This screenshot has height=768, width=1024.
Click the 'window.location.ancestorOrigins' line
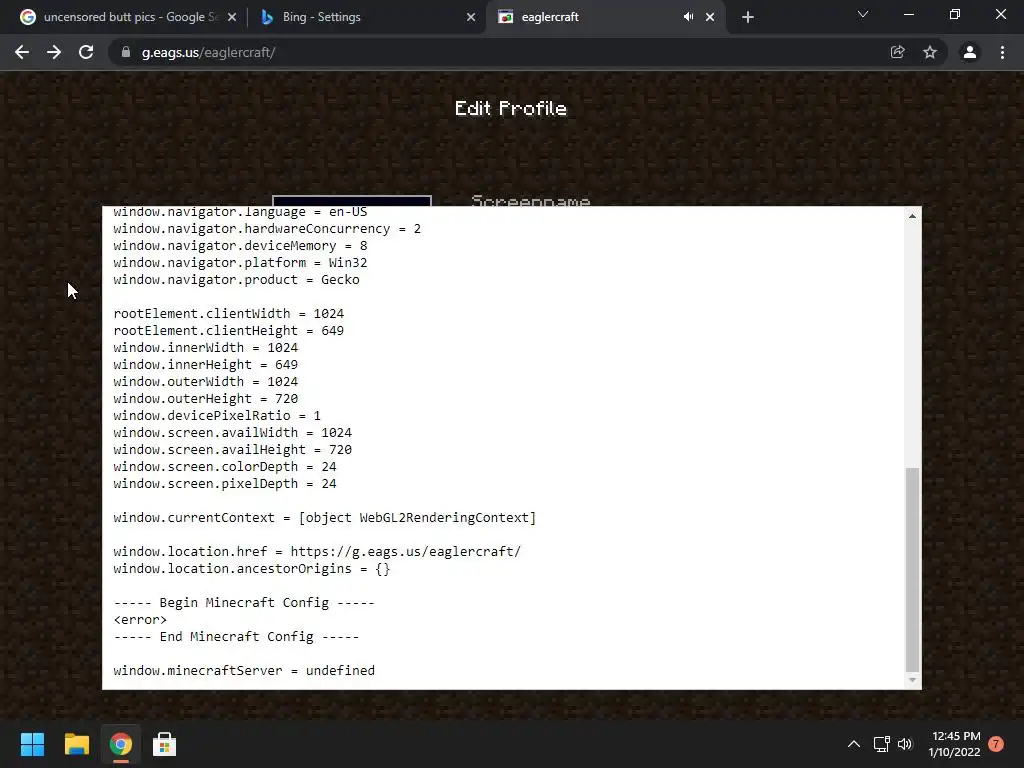coord(251,569)
